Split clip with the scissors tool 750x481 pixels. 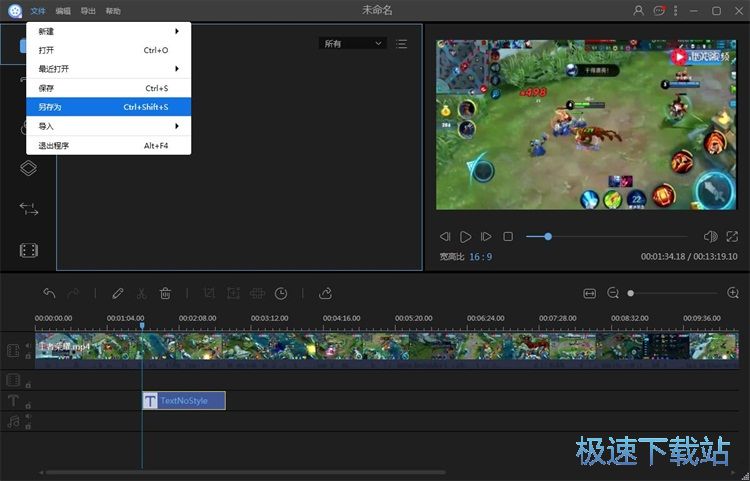click(142, 293)
